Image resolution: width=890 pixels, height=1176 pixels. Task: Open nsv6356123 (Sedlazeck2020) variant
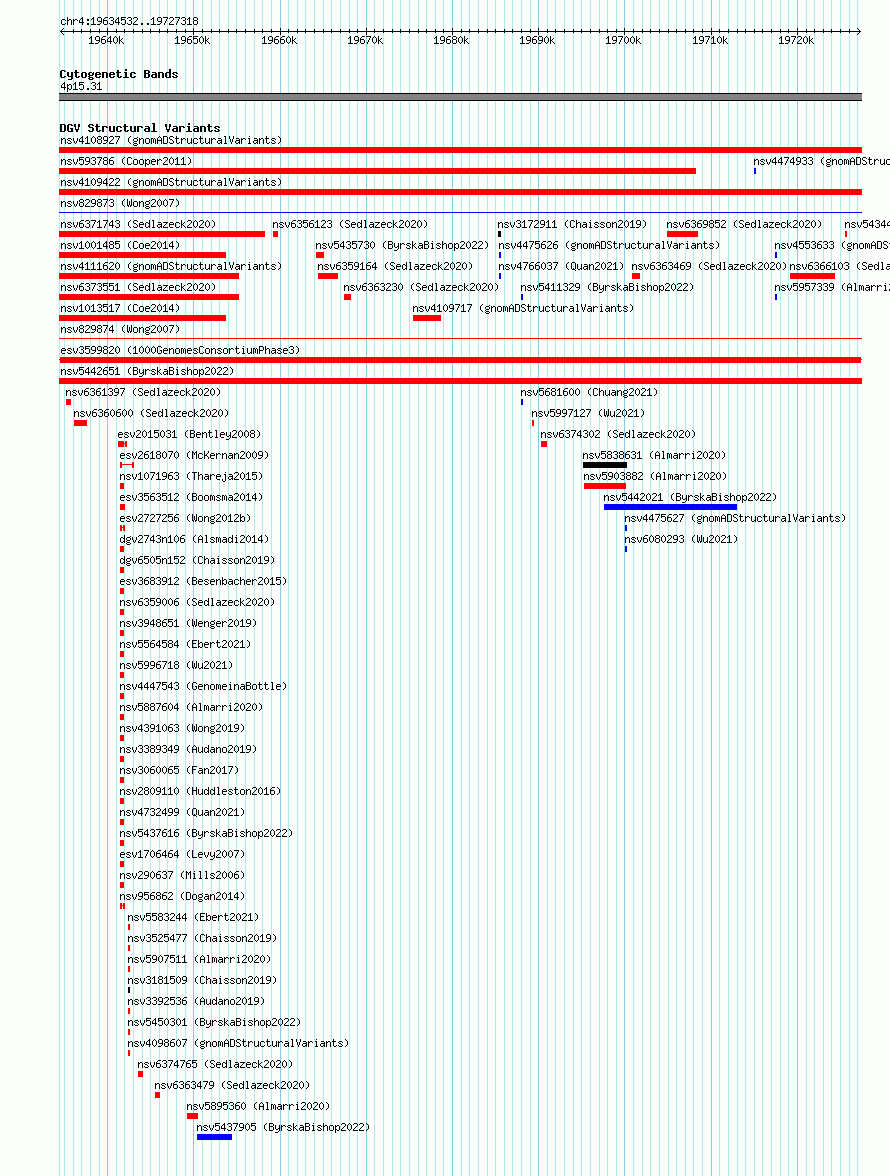click(x=350, y=224)
